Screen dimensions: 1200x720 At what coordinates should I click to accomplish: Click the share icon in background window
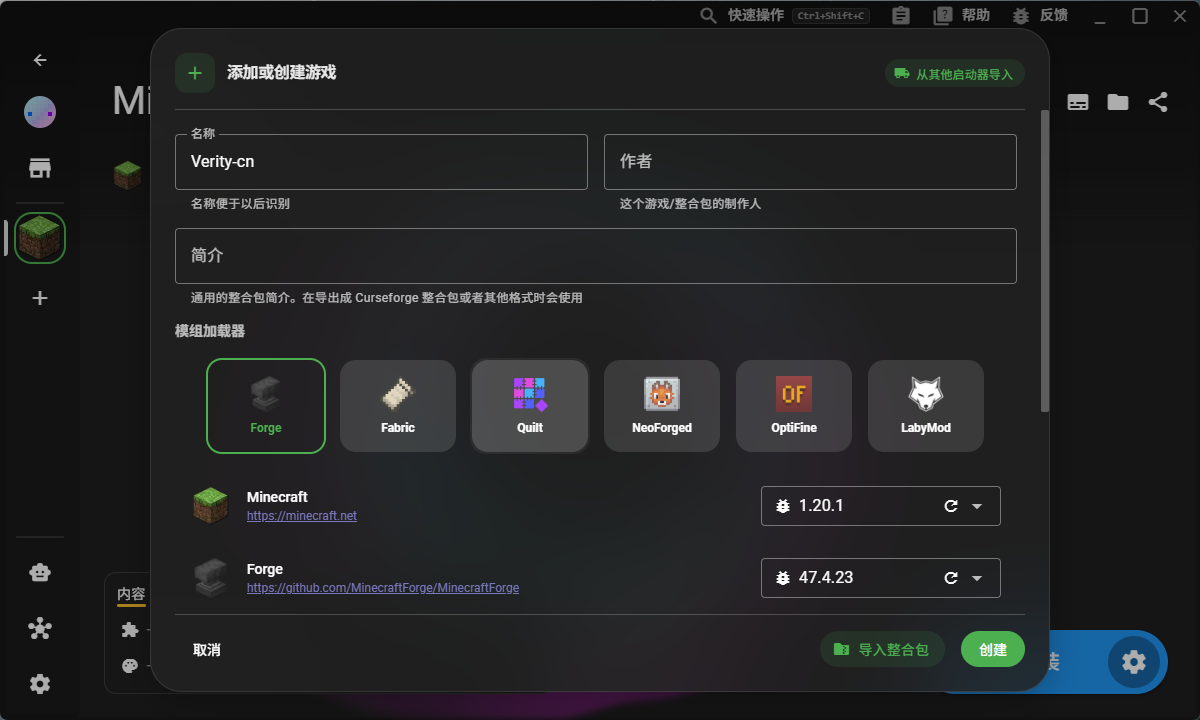pos(1158,102)
